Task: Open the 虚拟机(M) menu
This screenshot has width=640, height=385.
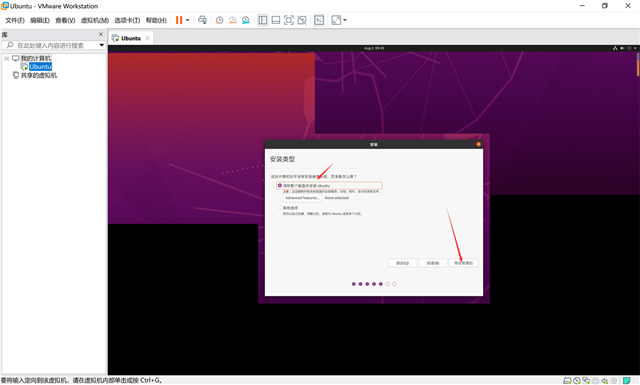Action: (x=95, y=20)
